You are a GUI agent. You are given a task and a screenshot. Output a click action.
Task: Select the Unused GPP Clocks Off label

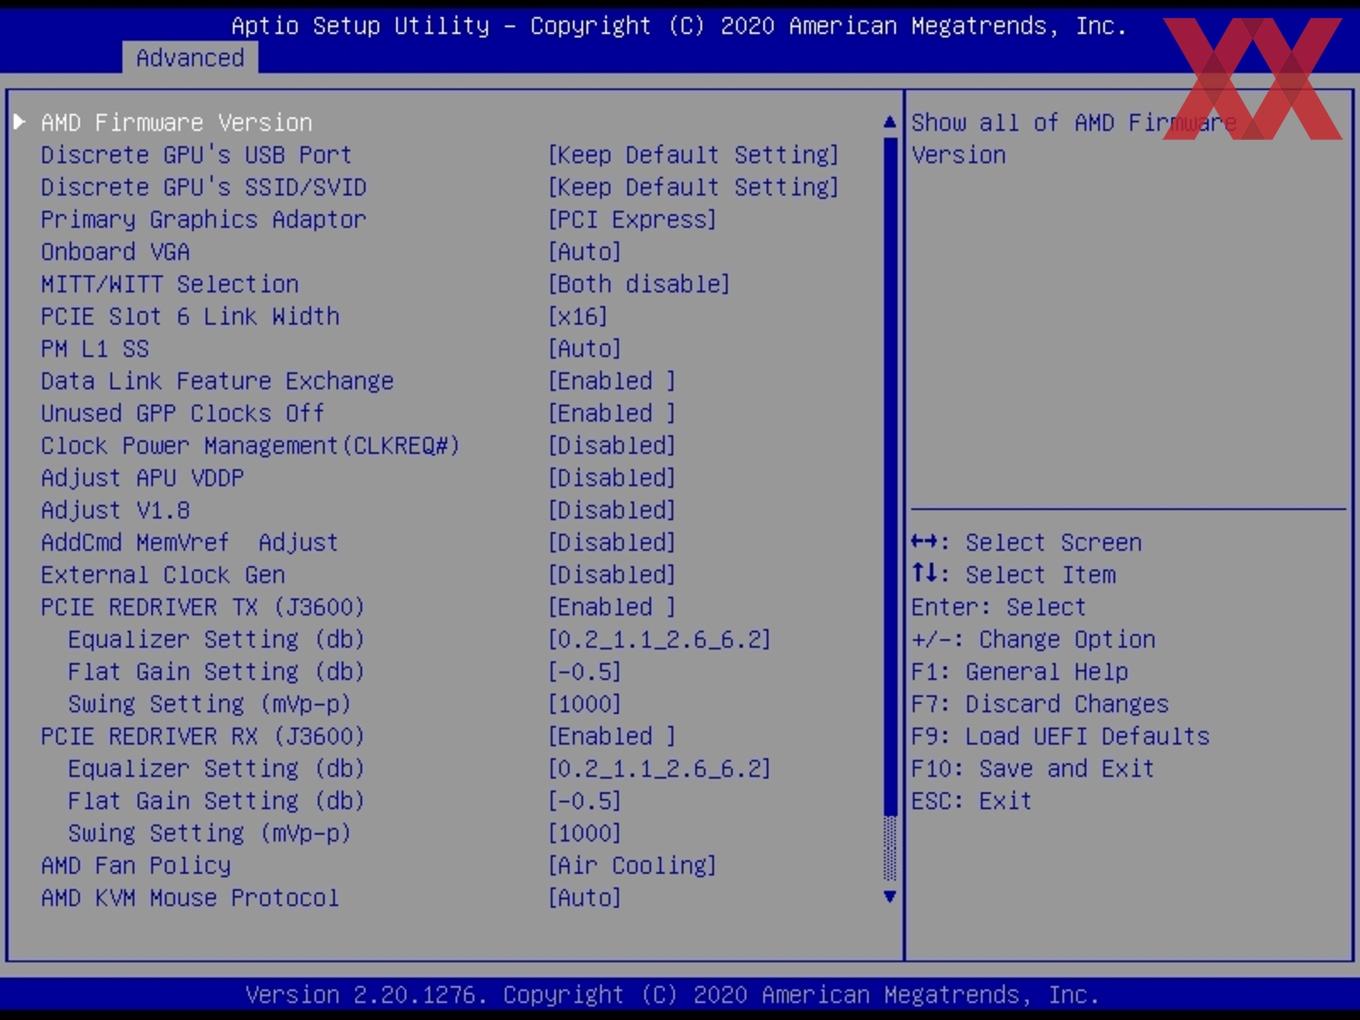tap(183, 413)
